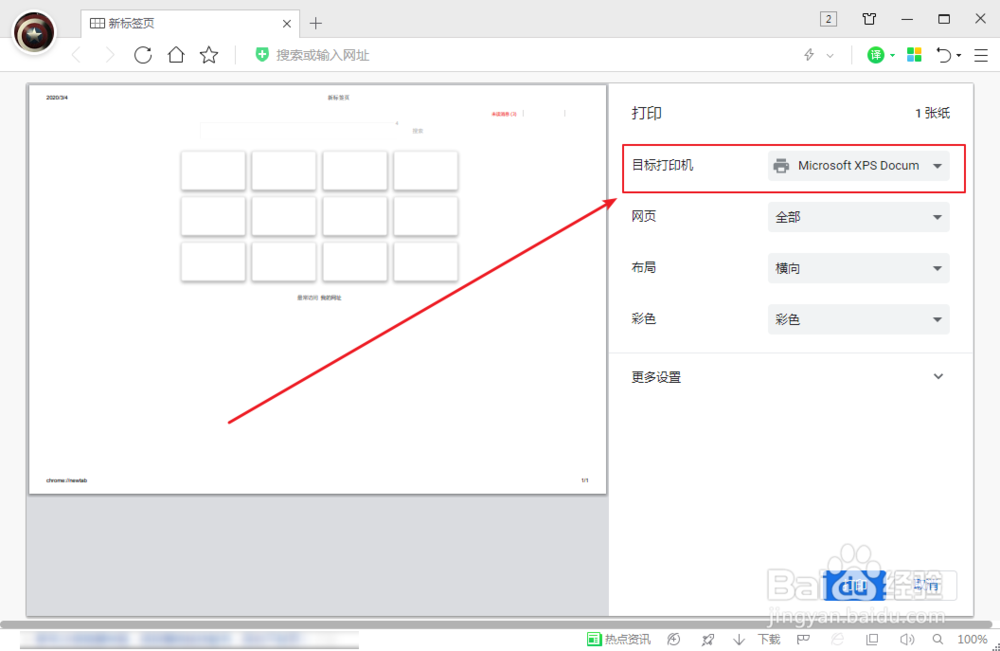Image resolution: width=1000 pixels, height=651 pixels.
Task: Open the 布局 orientation dropdown showing 横向
Action: tap(858, 268)
